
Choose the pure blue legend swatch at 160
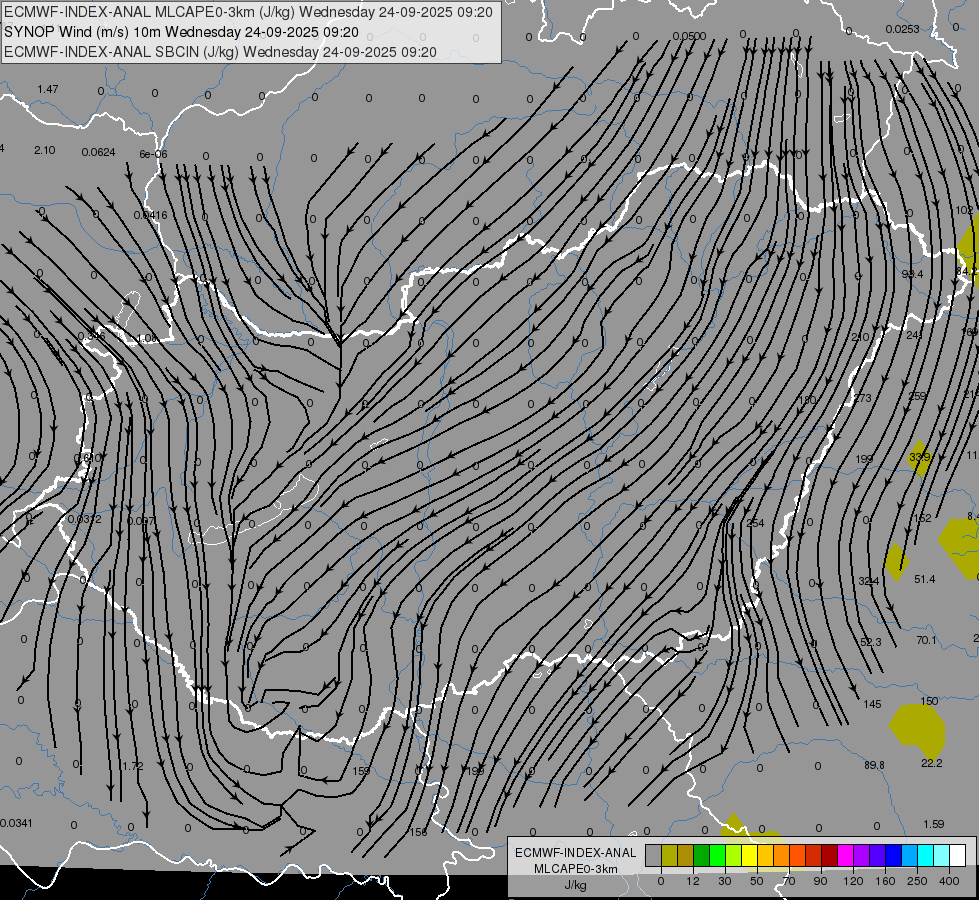893,856
